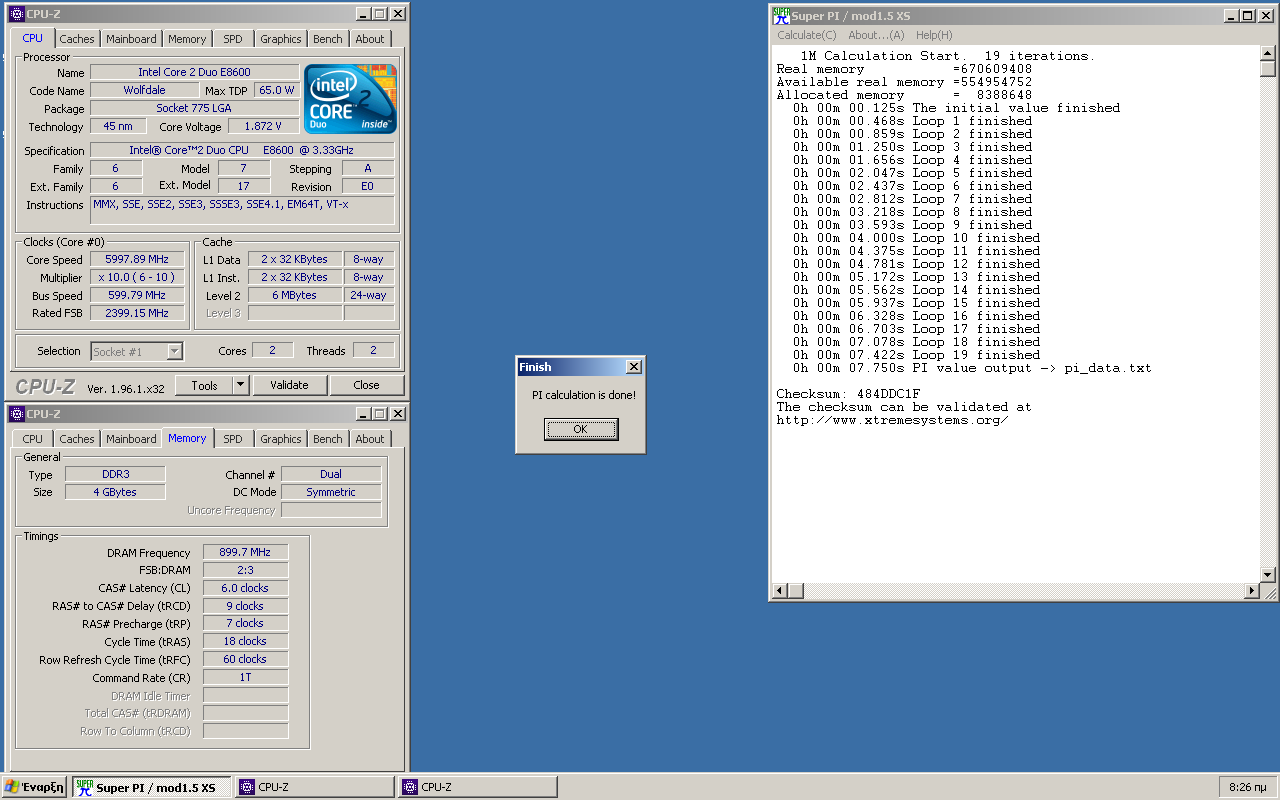Open Mainboard tab in top CPU-Z window
1280x800 pixels.
131,39
